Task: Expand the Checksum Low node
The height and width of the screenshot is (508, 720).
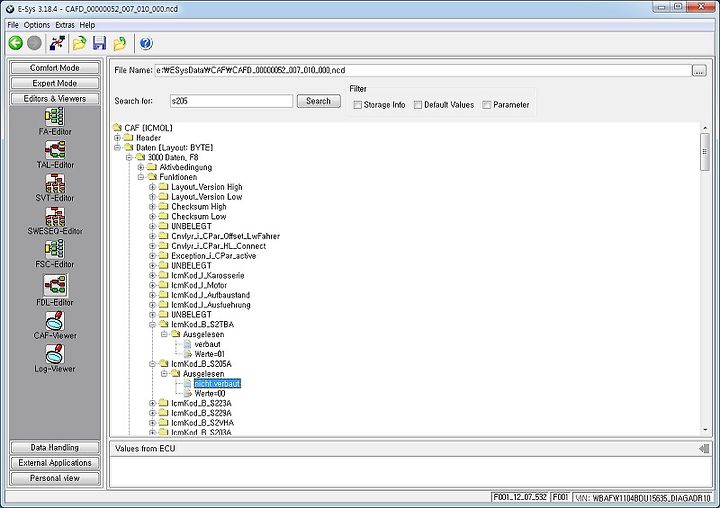Action: pos(152,216)
